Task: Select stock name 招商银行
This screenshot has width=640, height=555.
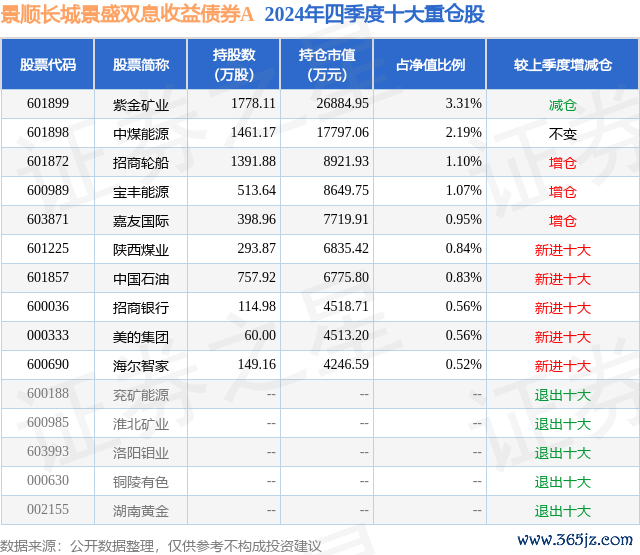Action: click(141, 308)
